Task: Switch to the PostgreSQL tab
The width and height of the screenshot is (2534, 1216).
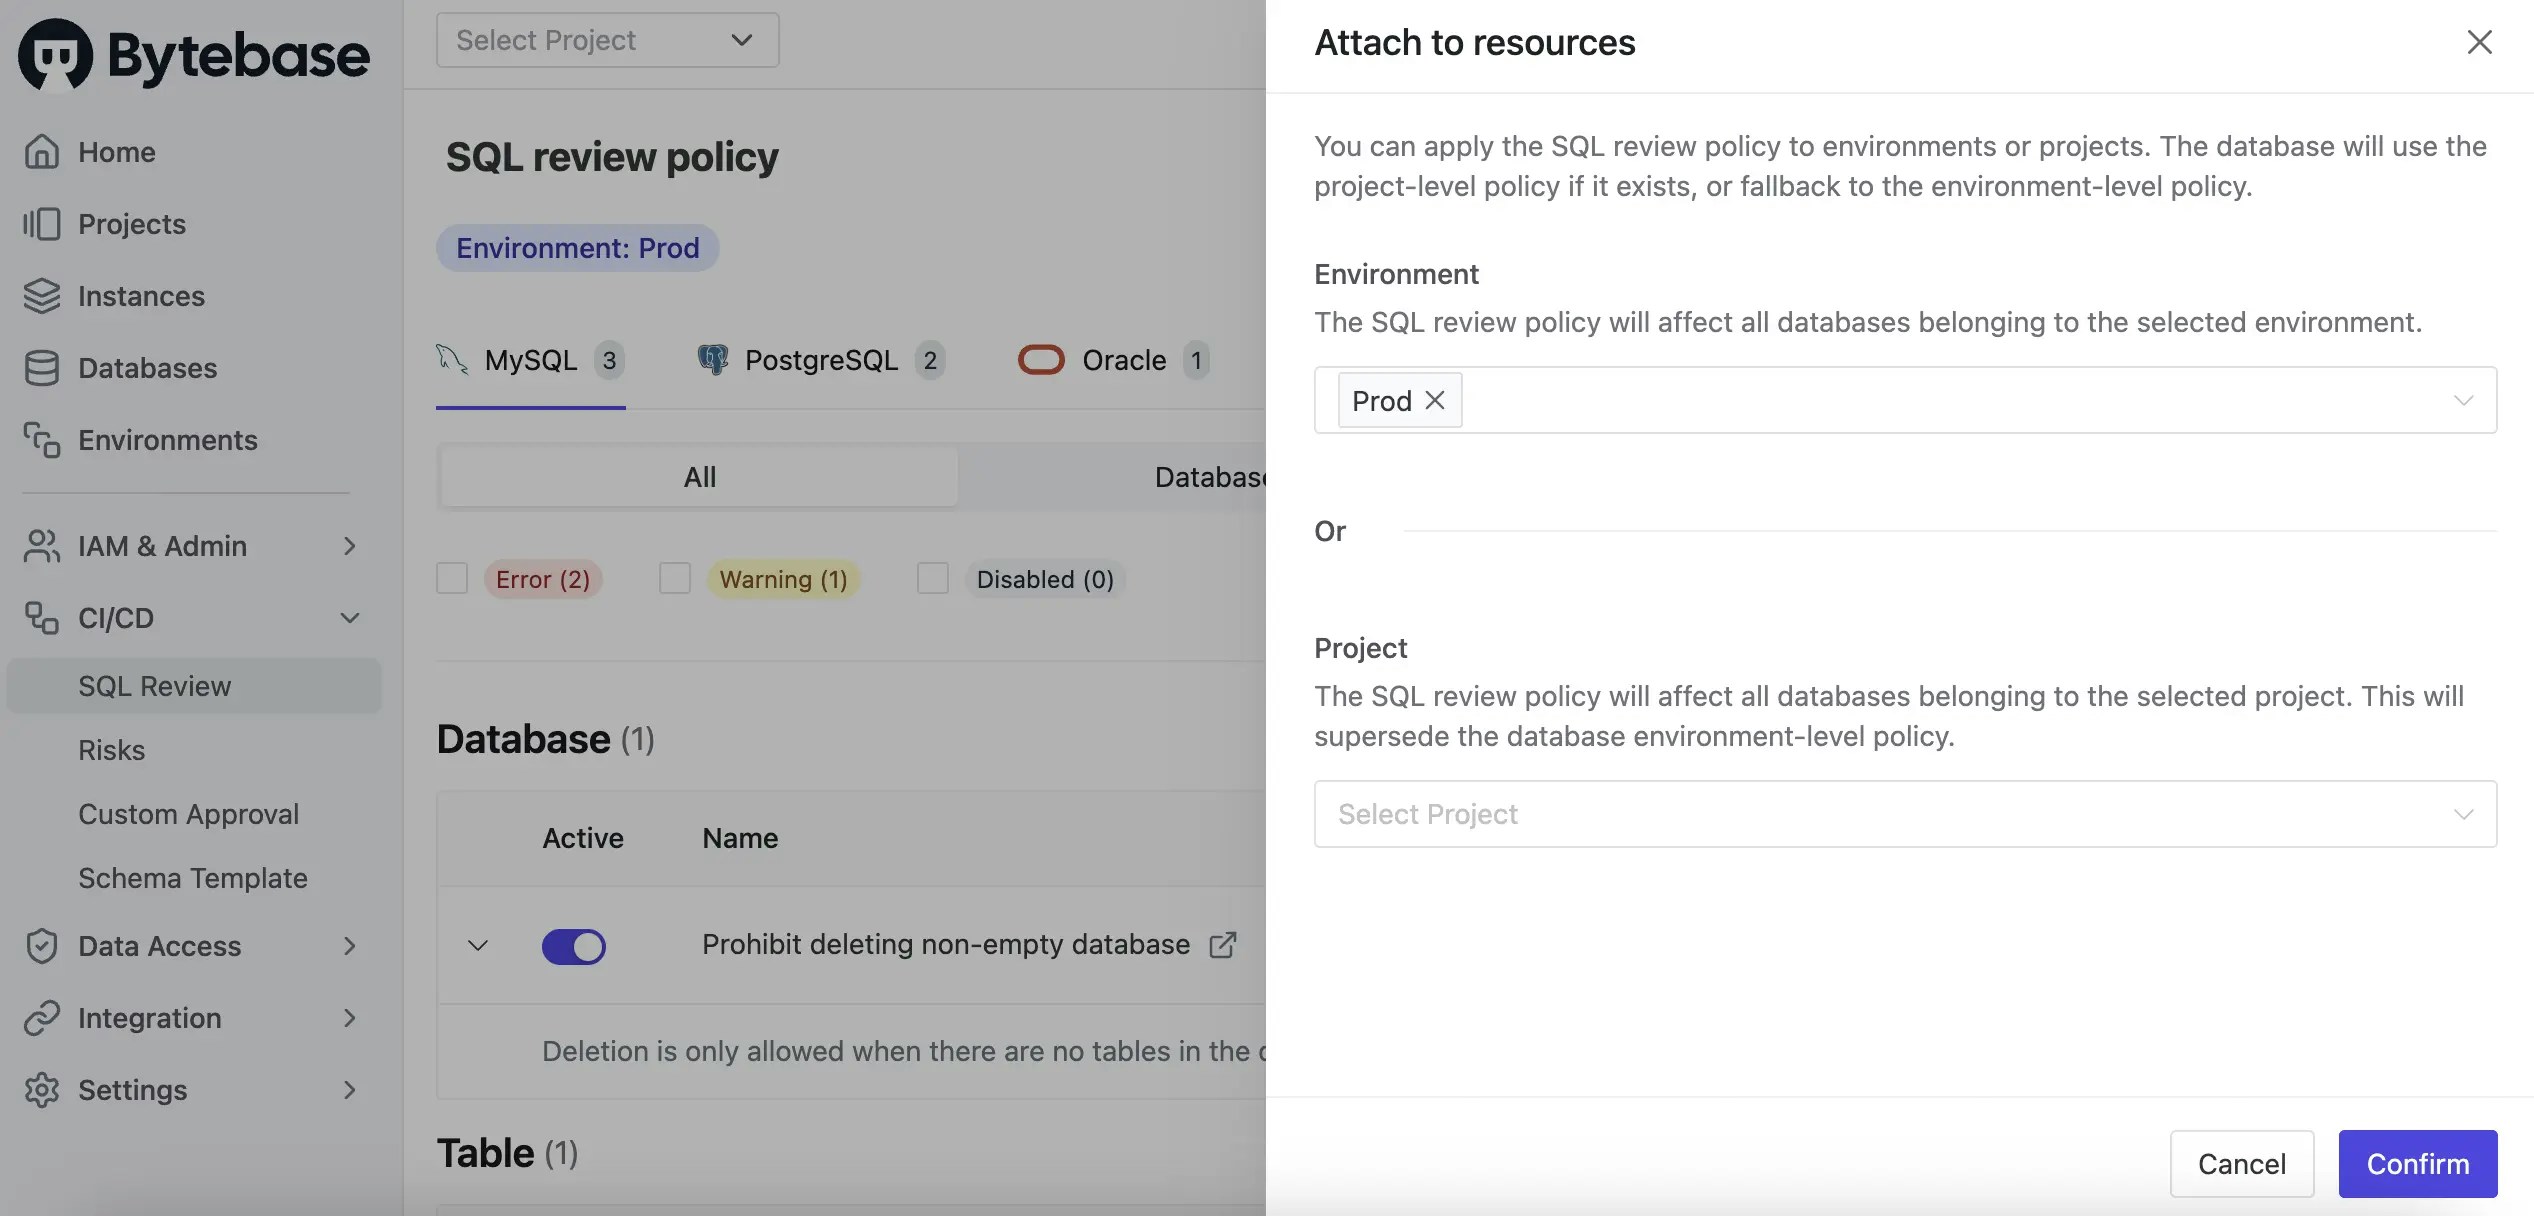Action: click(x=820, y=360)
